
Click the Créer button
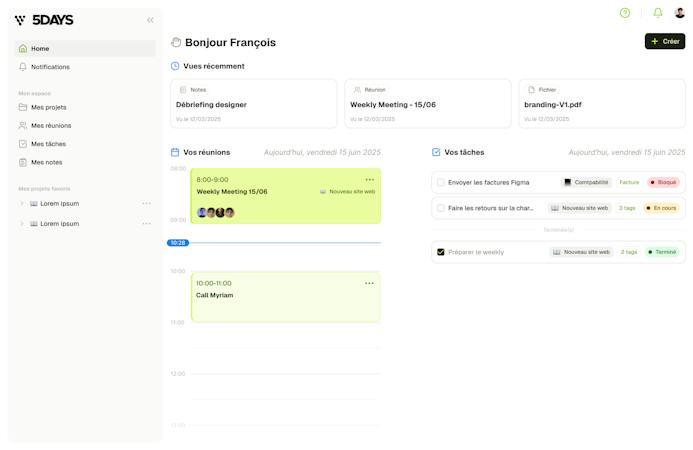pyautogui.click(x=664, y=41)
